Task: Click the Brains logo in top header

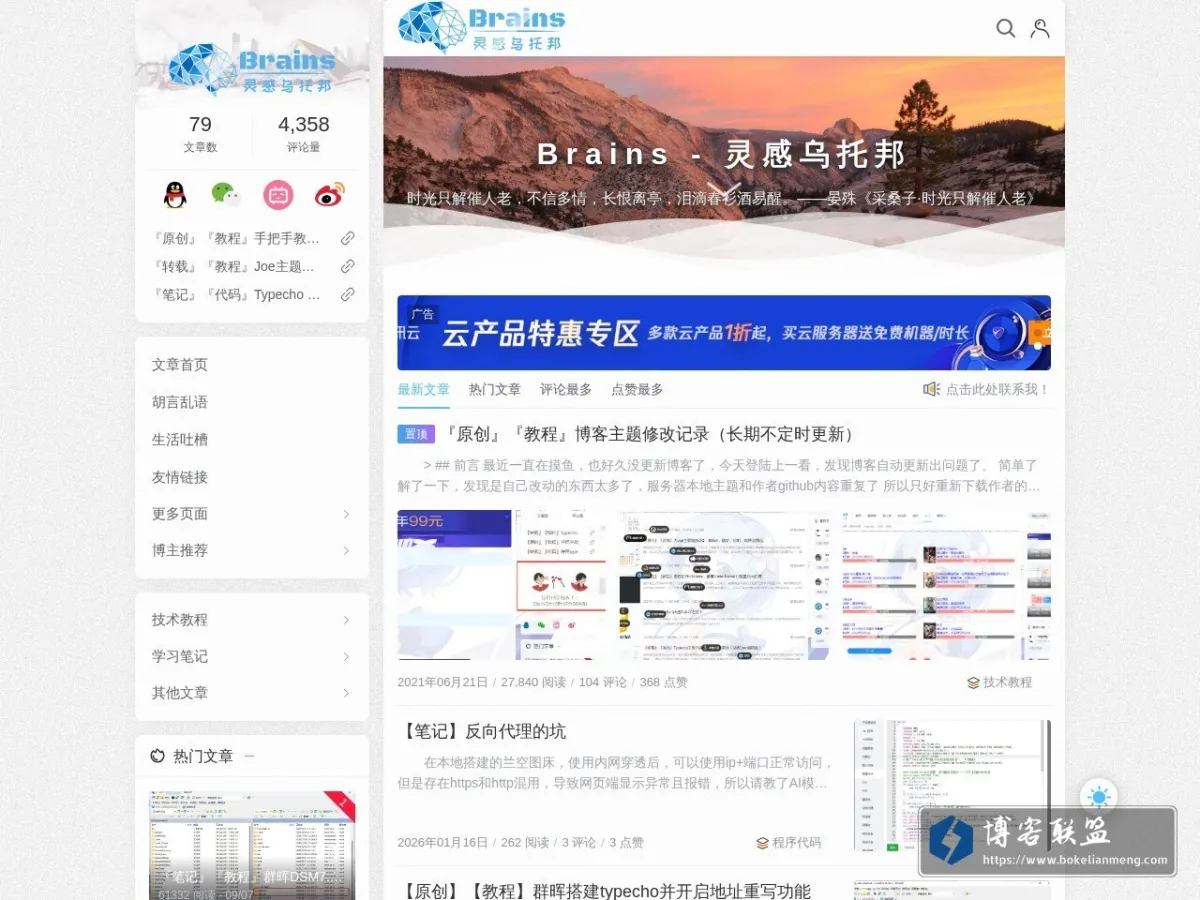Action: click(x=482, y=28)
